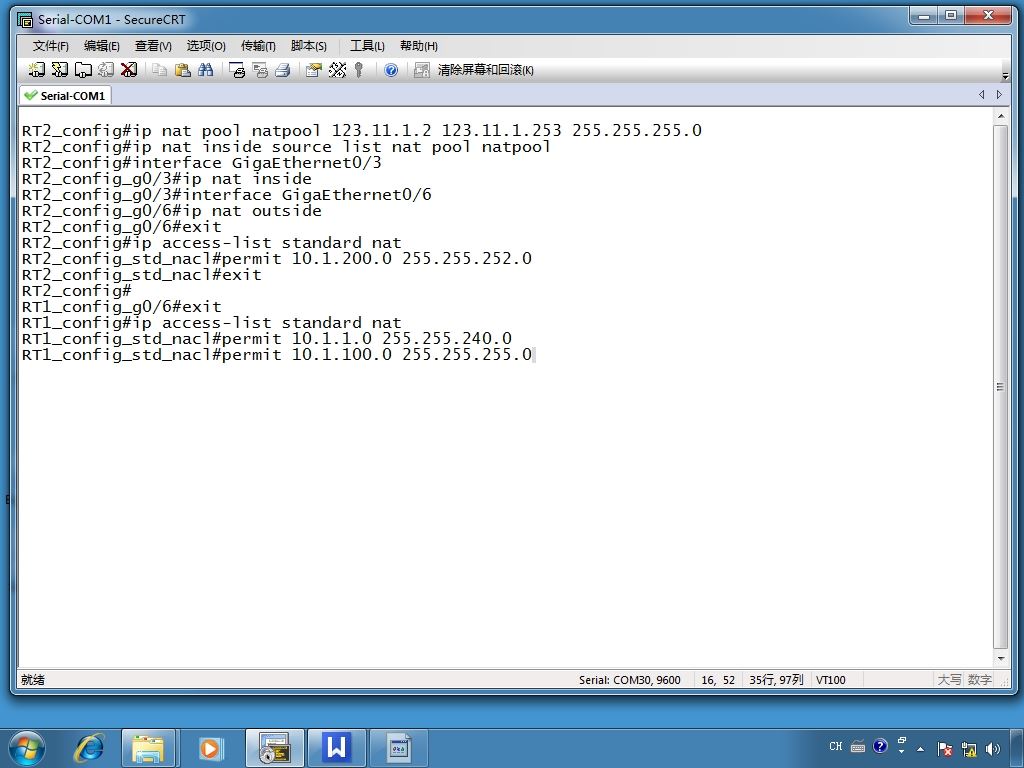Click the CH input language indicator

click(x=835, y=746)
